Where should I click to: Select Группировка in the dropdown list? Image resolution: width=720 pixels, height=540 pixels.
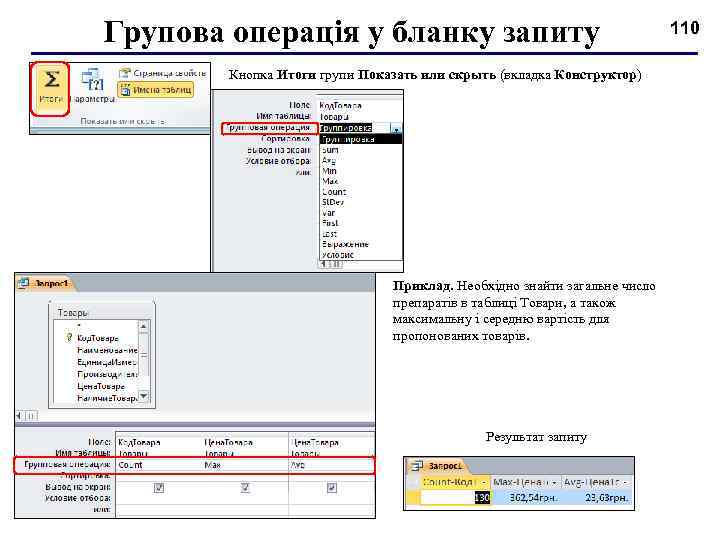(360, 139)
